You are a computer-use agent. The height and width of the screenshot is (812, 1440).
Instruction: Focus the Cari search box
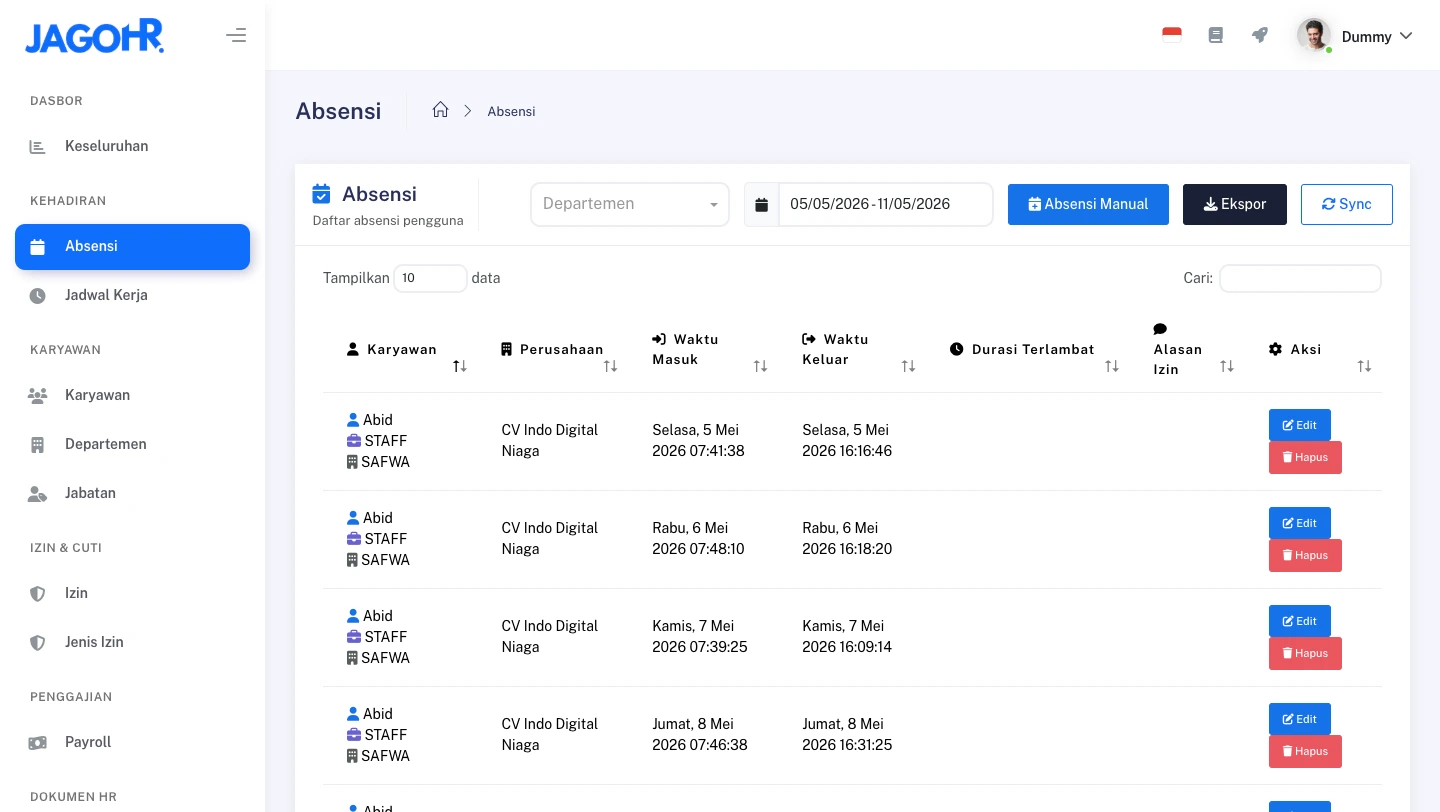1300,278
